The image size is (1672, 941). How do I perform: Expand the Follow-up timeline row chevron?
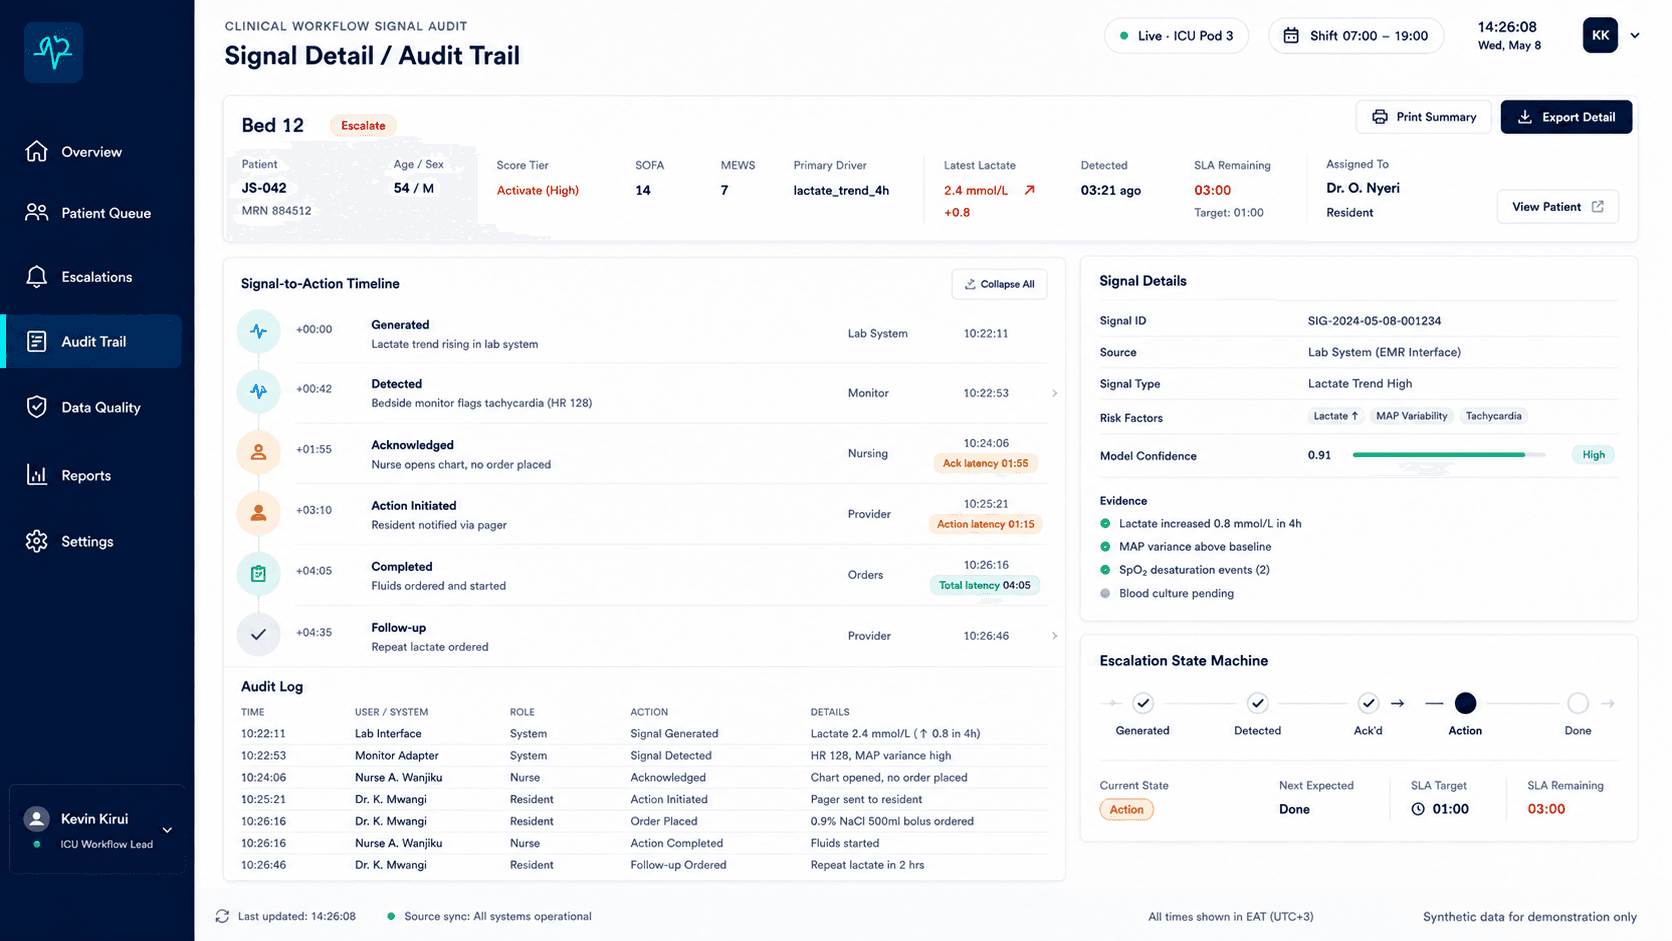pos(1054,636)
